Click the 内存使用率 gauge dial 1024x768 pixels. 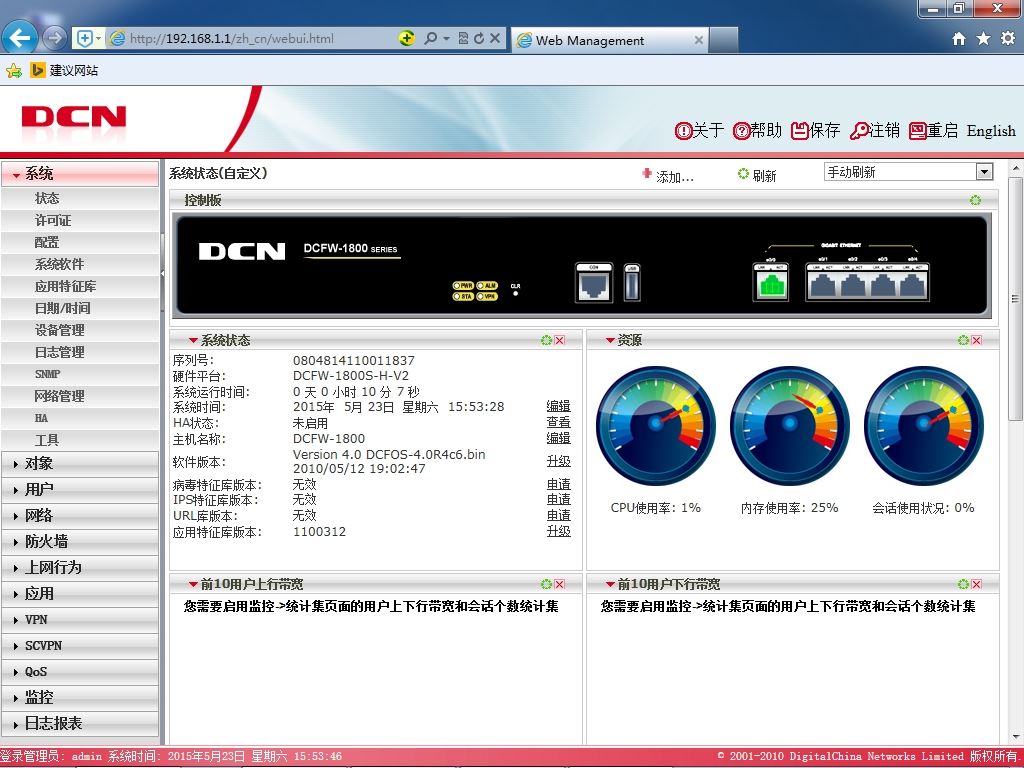[x=790, y=425]
